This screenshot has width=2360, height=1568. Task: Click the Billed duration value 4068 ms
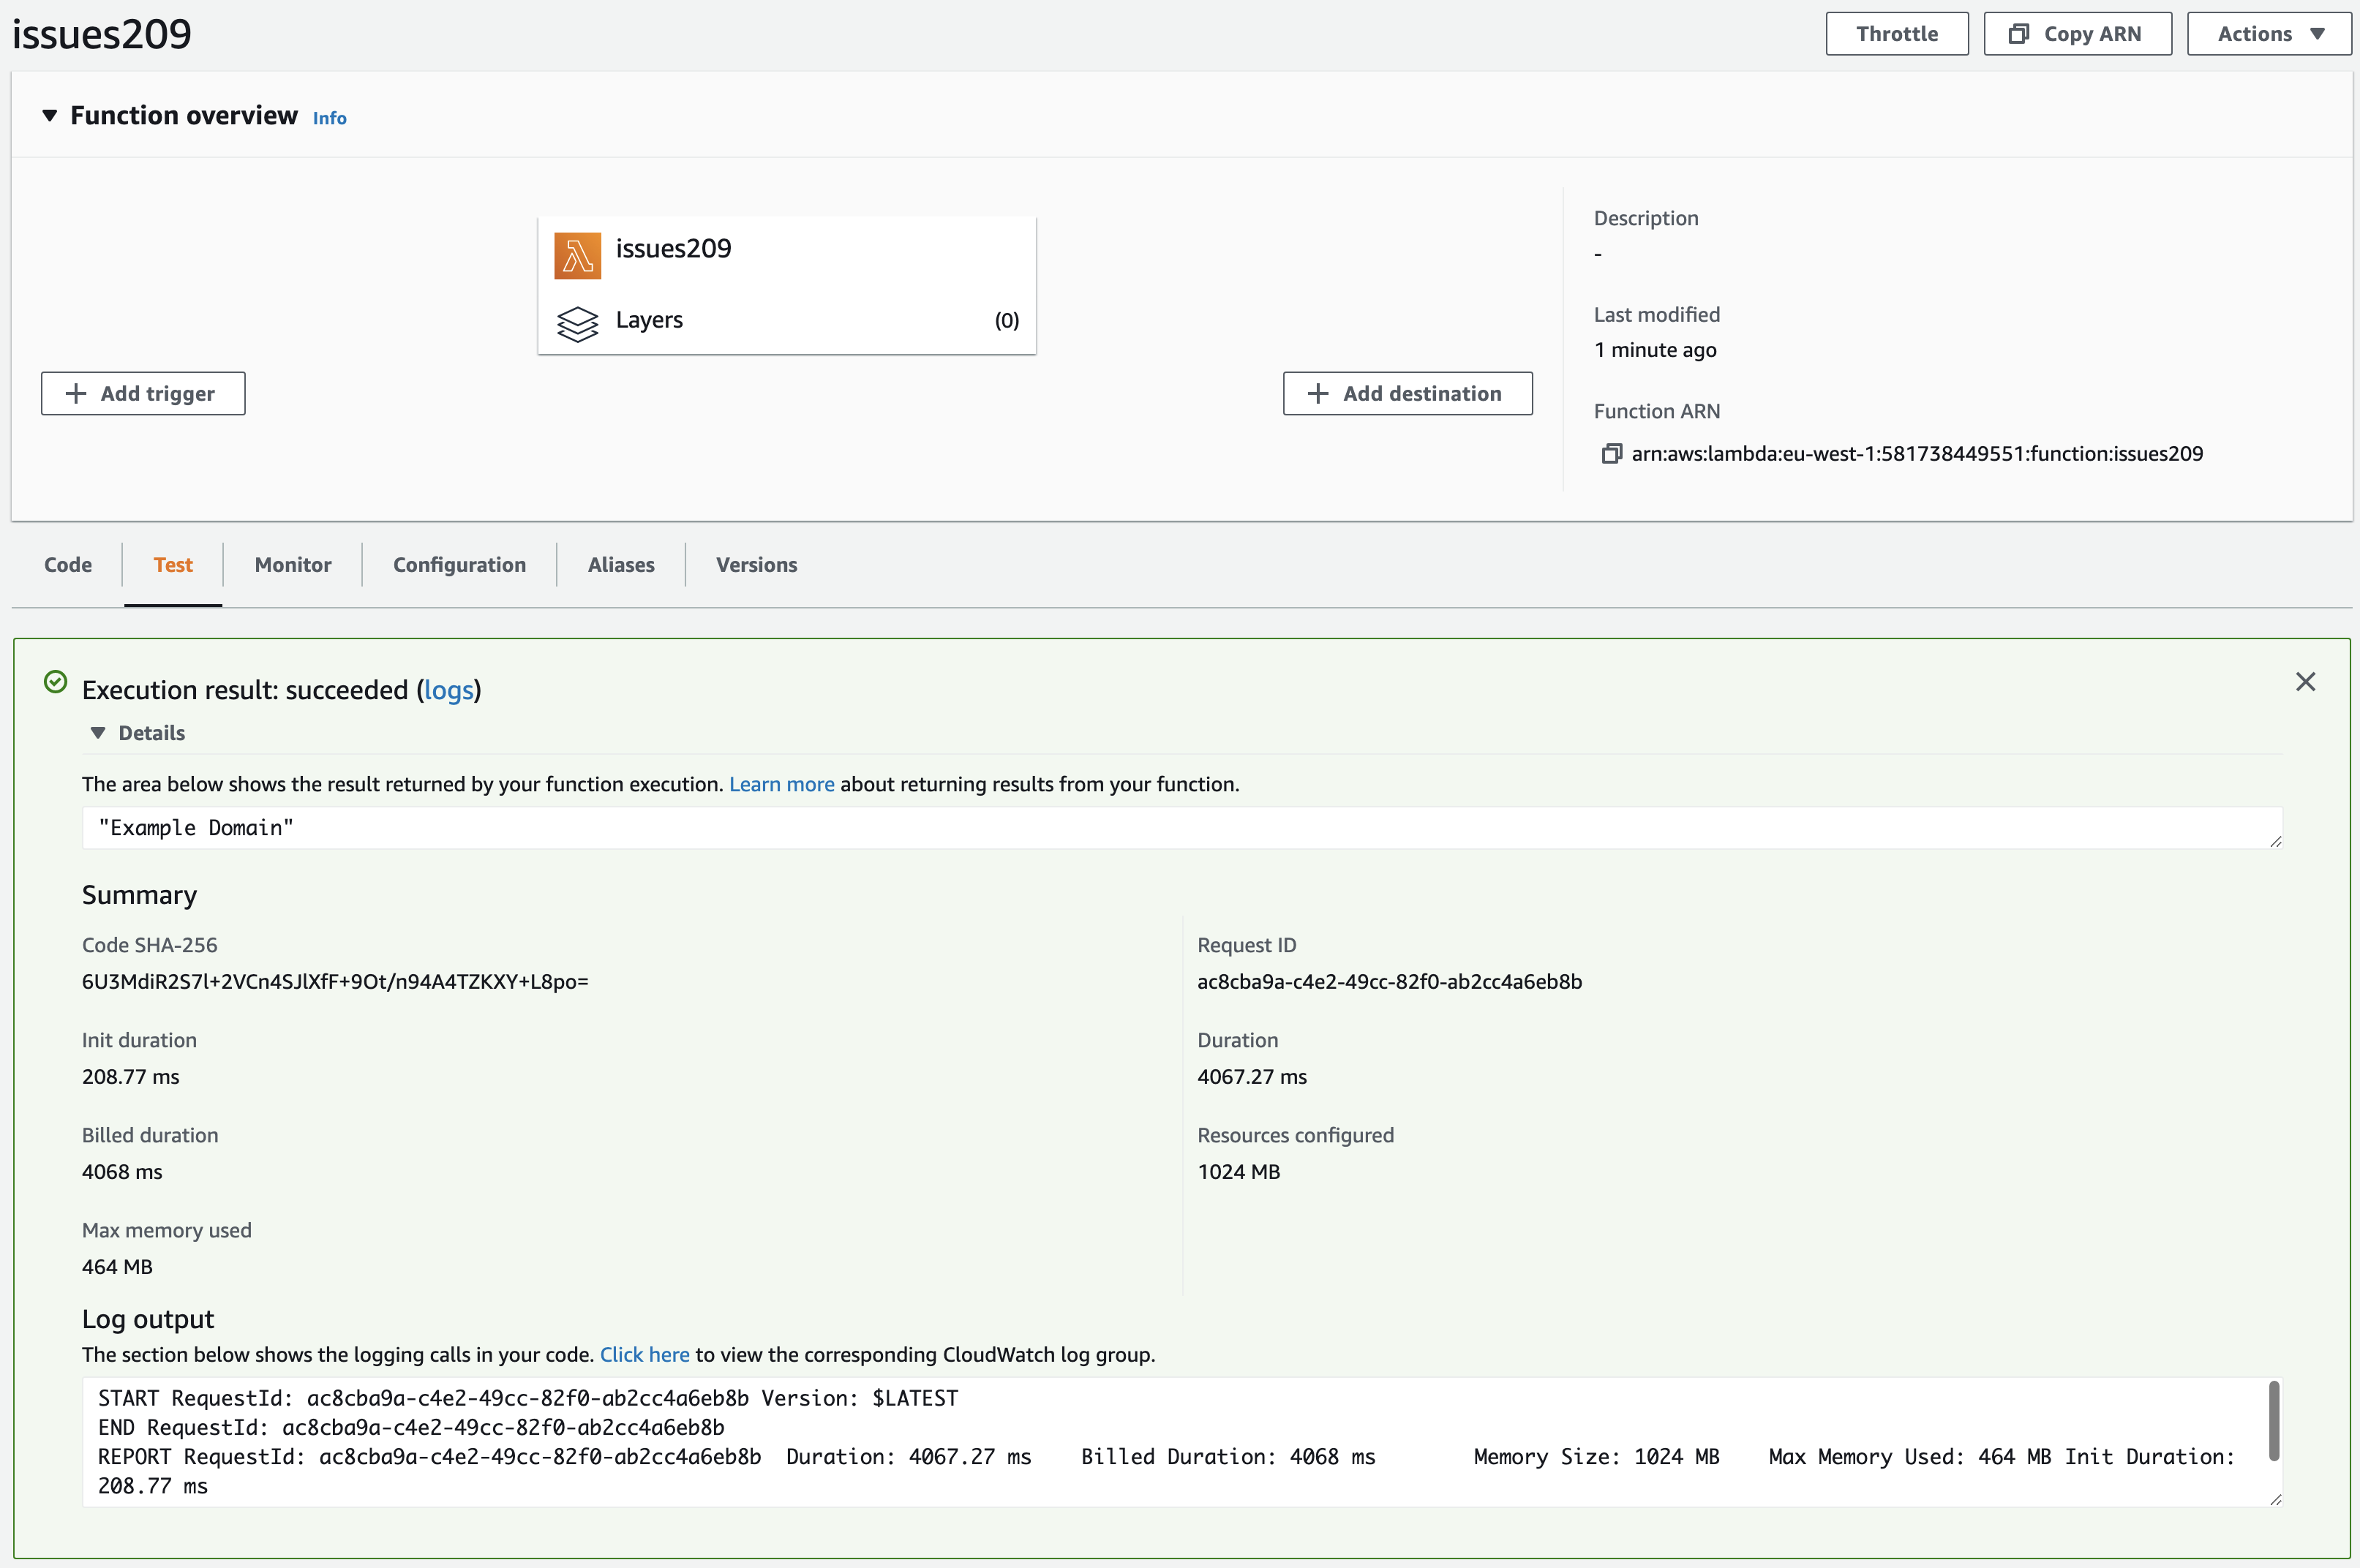coord(122,1172)
